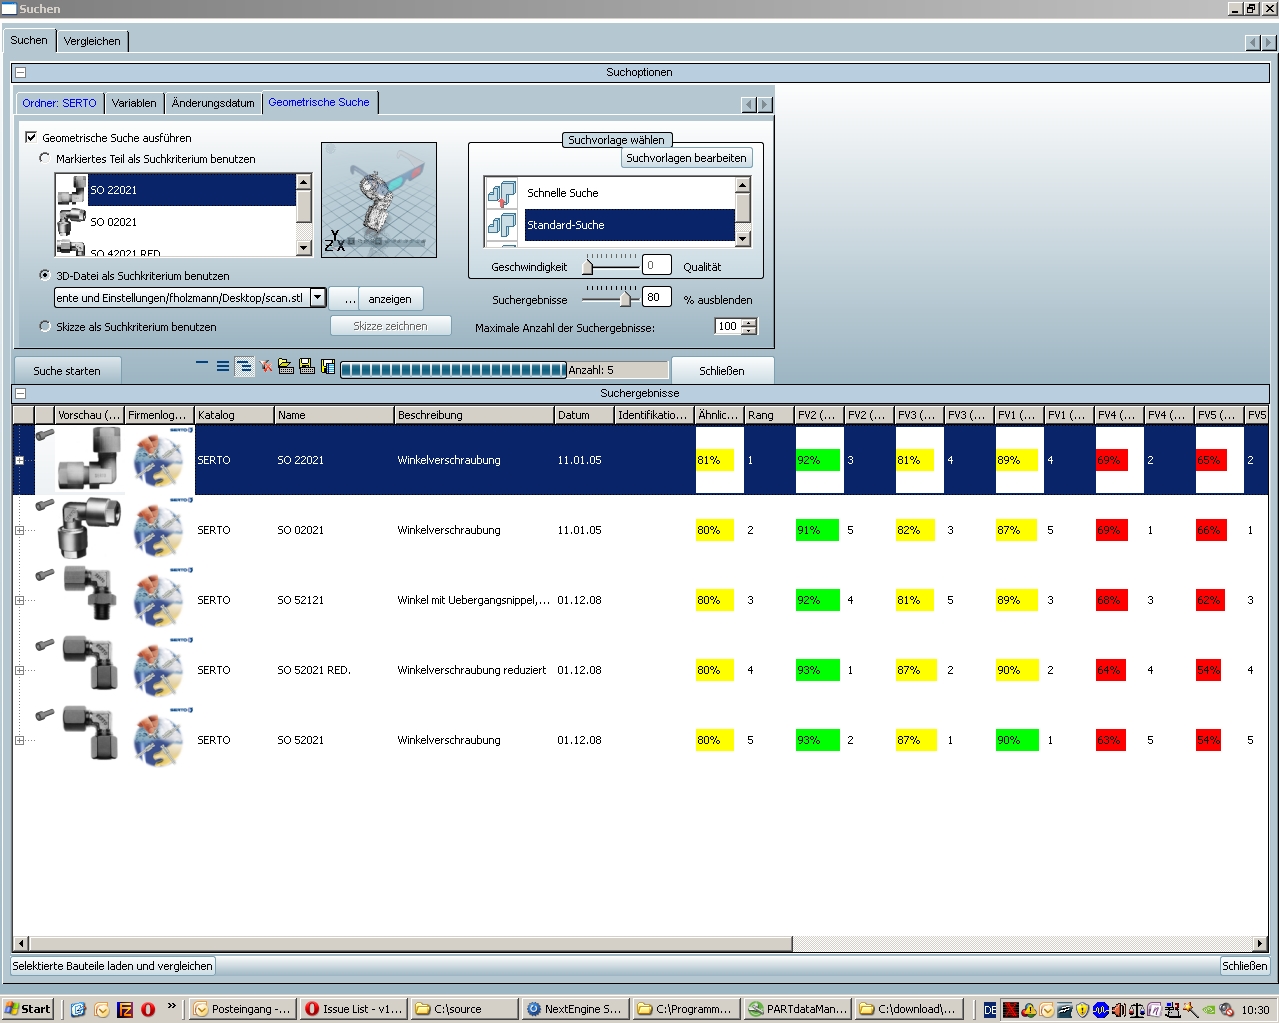Click the delete results icon with red X

click(x=266, y=367)
